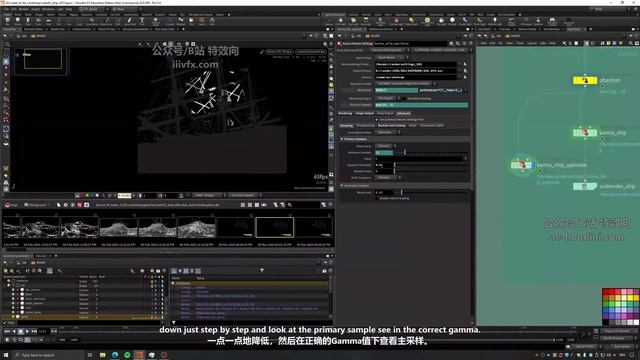This screenshot has width=640, height=360.
Task: Toggle the checkbox next to Rendering Engine
Action: click(404, 98)
